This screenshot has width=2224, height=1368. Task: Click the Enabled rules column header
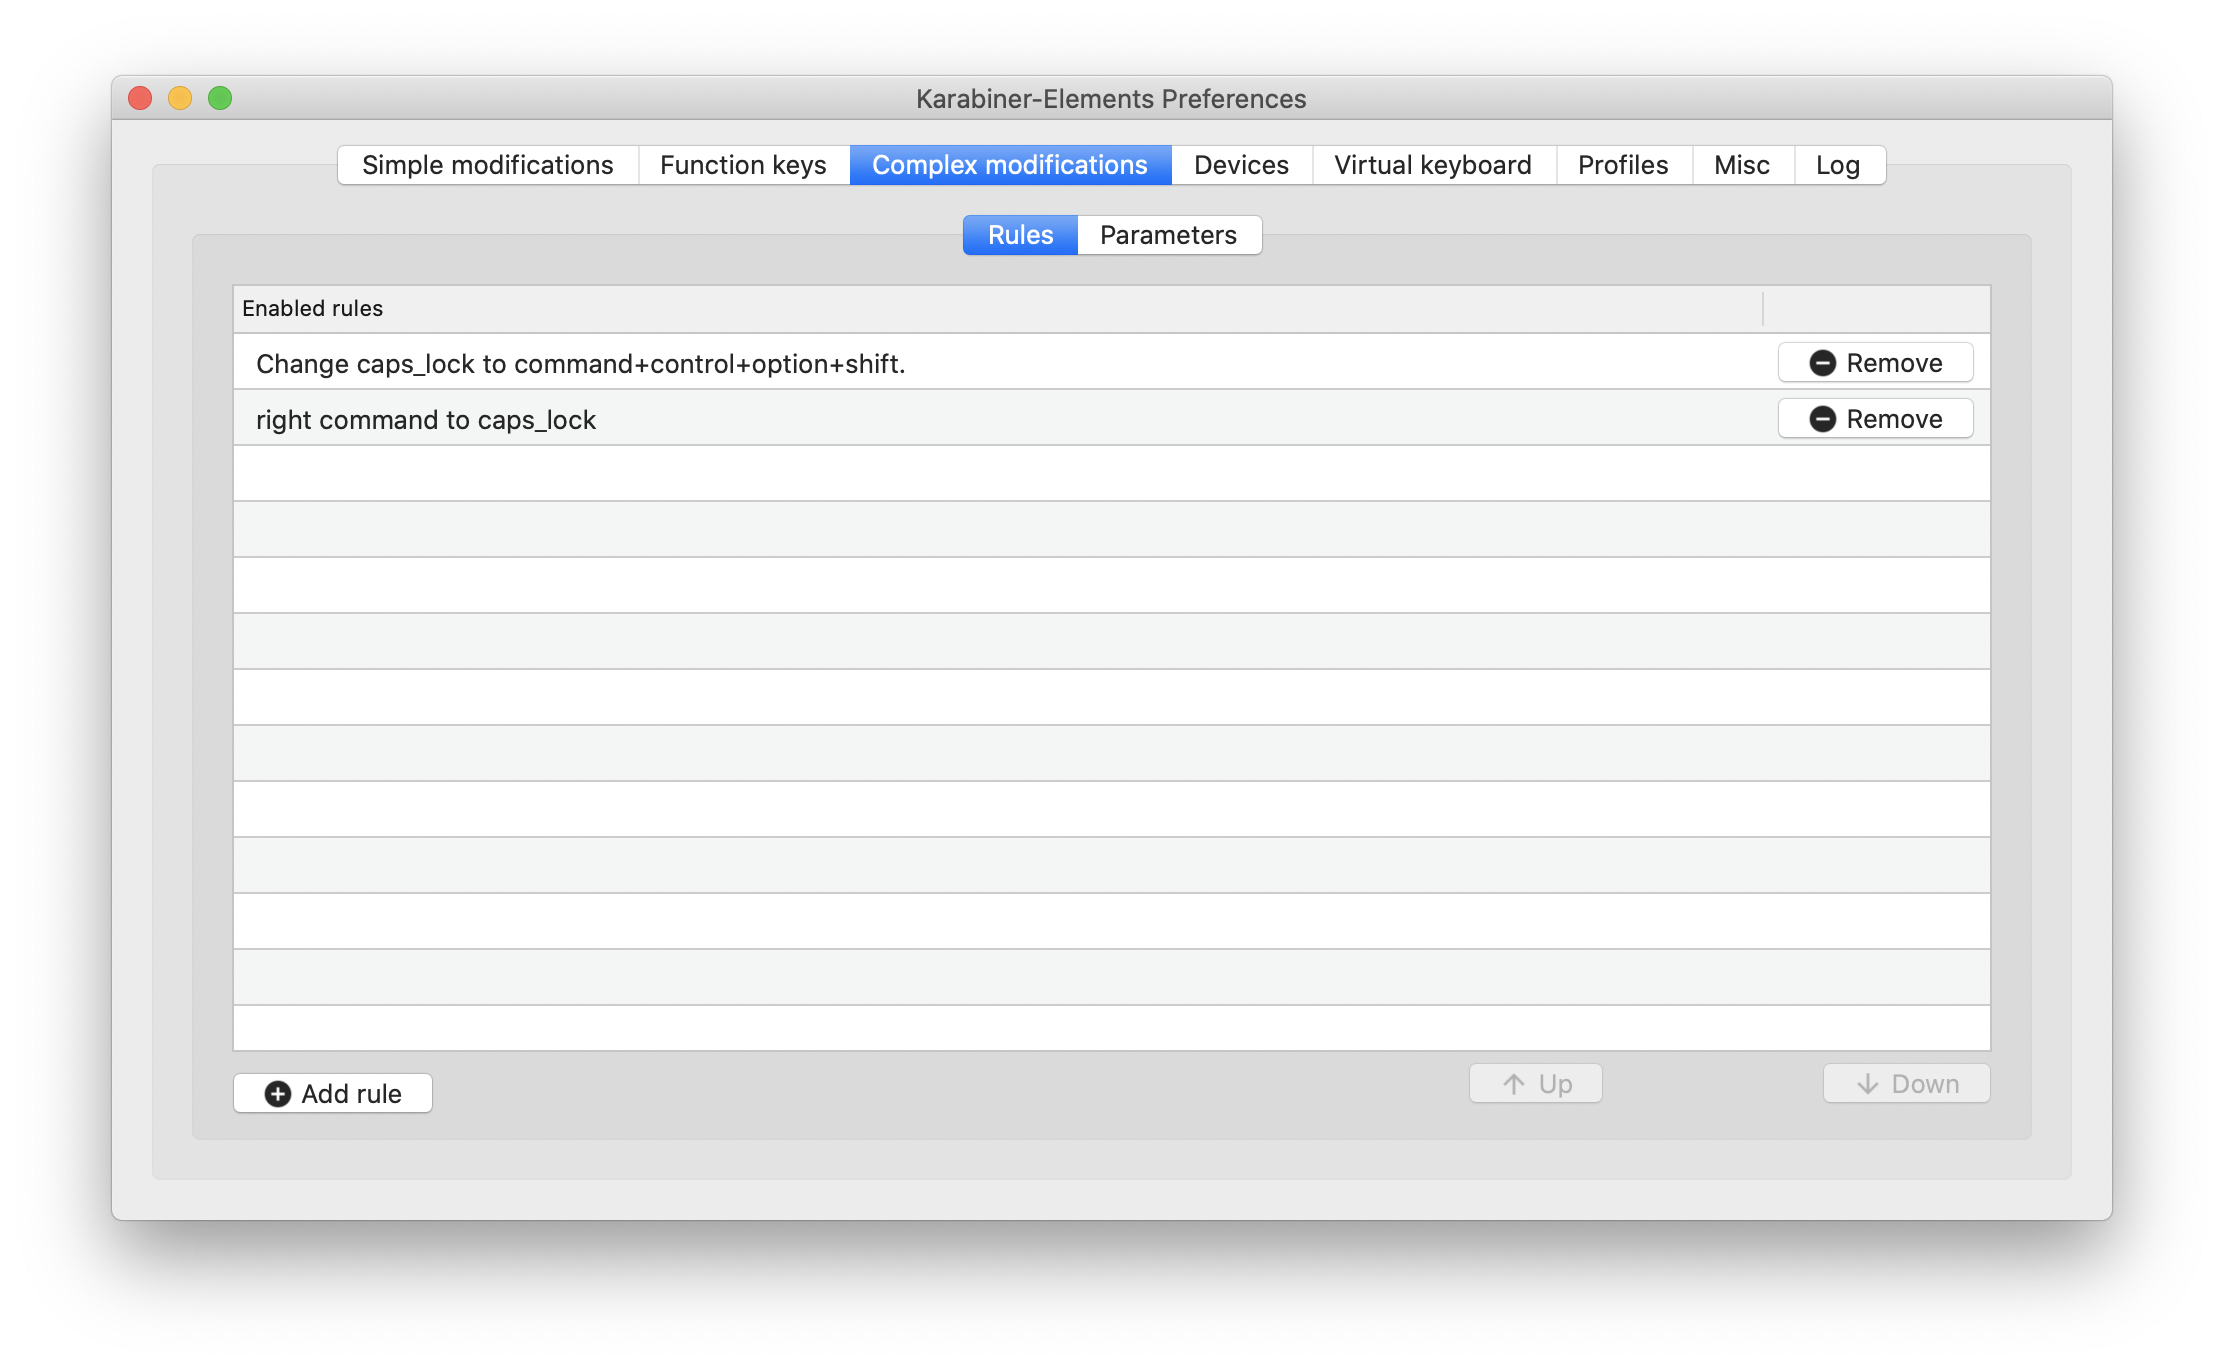coord(312,308)
